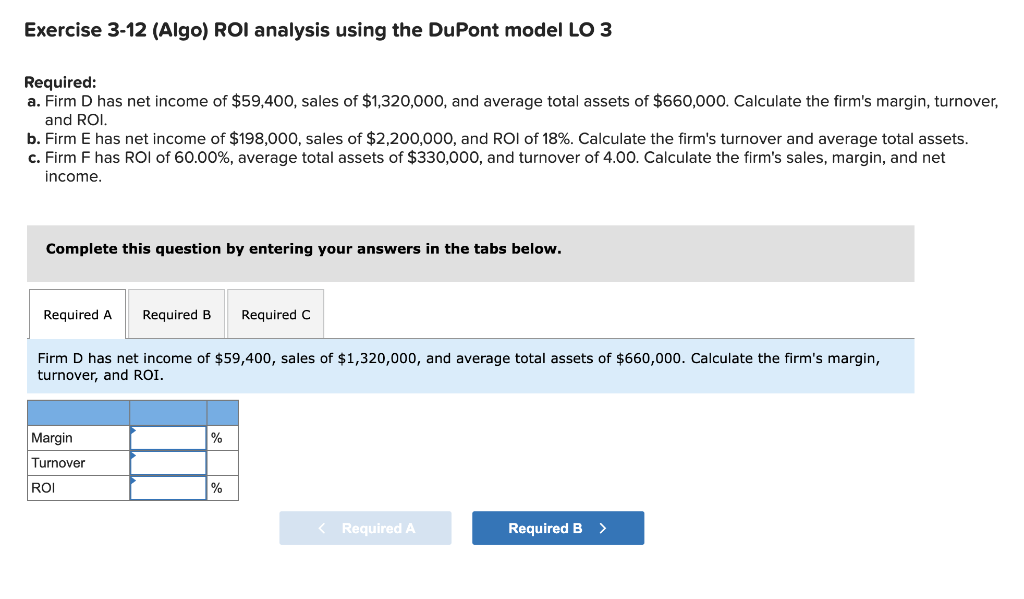The image size is (1024, 599).
Task: Switch to the Required B tab
Action: coord(176,313)
